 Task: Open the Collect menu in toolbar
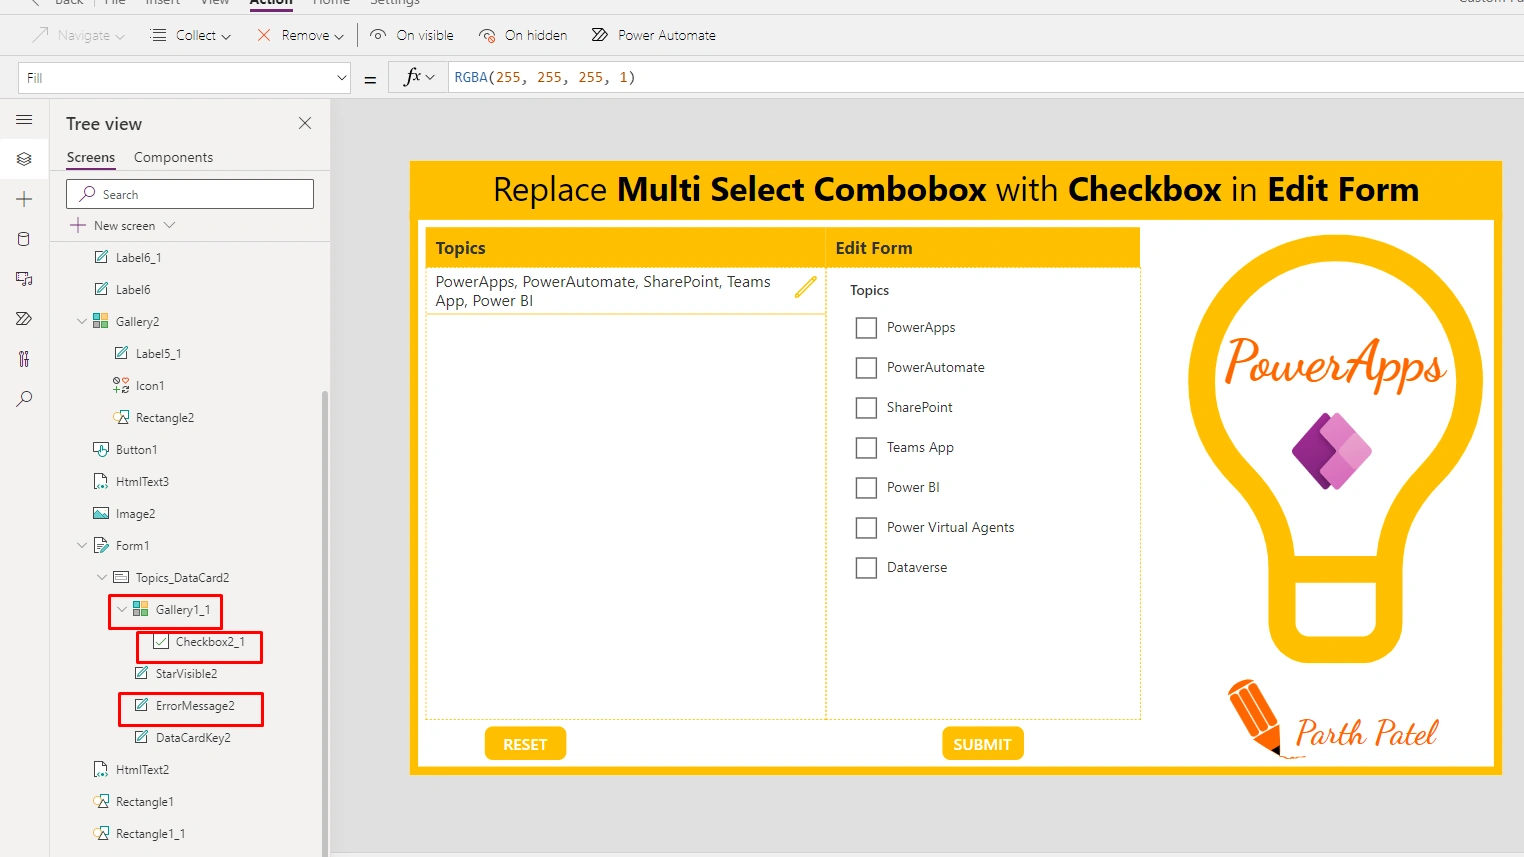190,35
